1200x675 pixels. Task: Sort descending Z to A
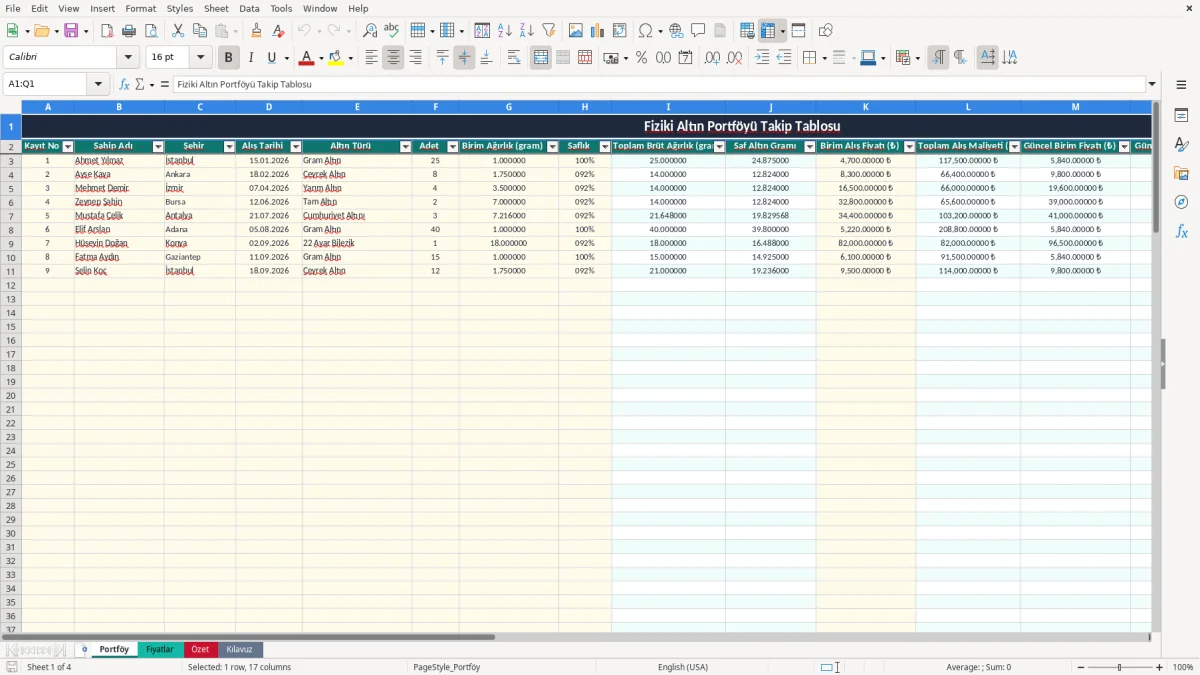(x=527, y=31)
